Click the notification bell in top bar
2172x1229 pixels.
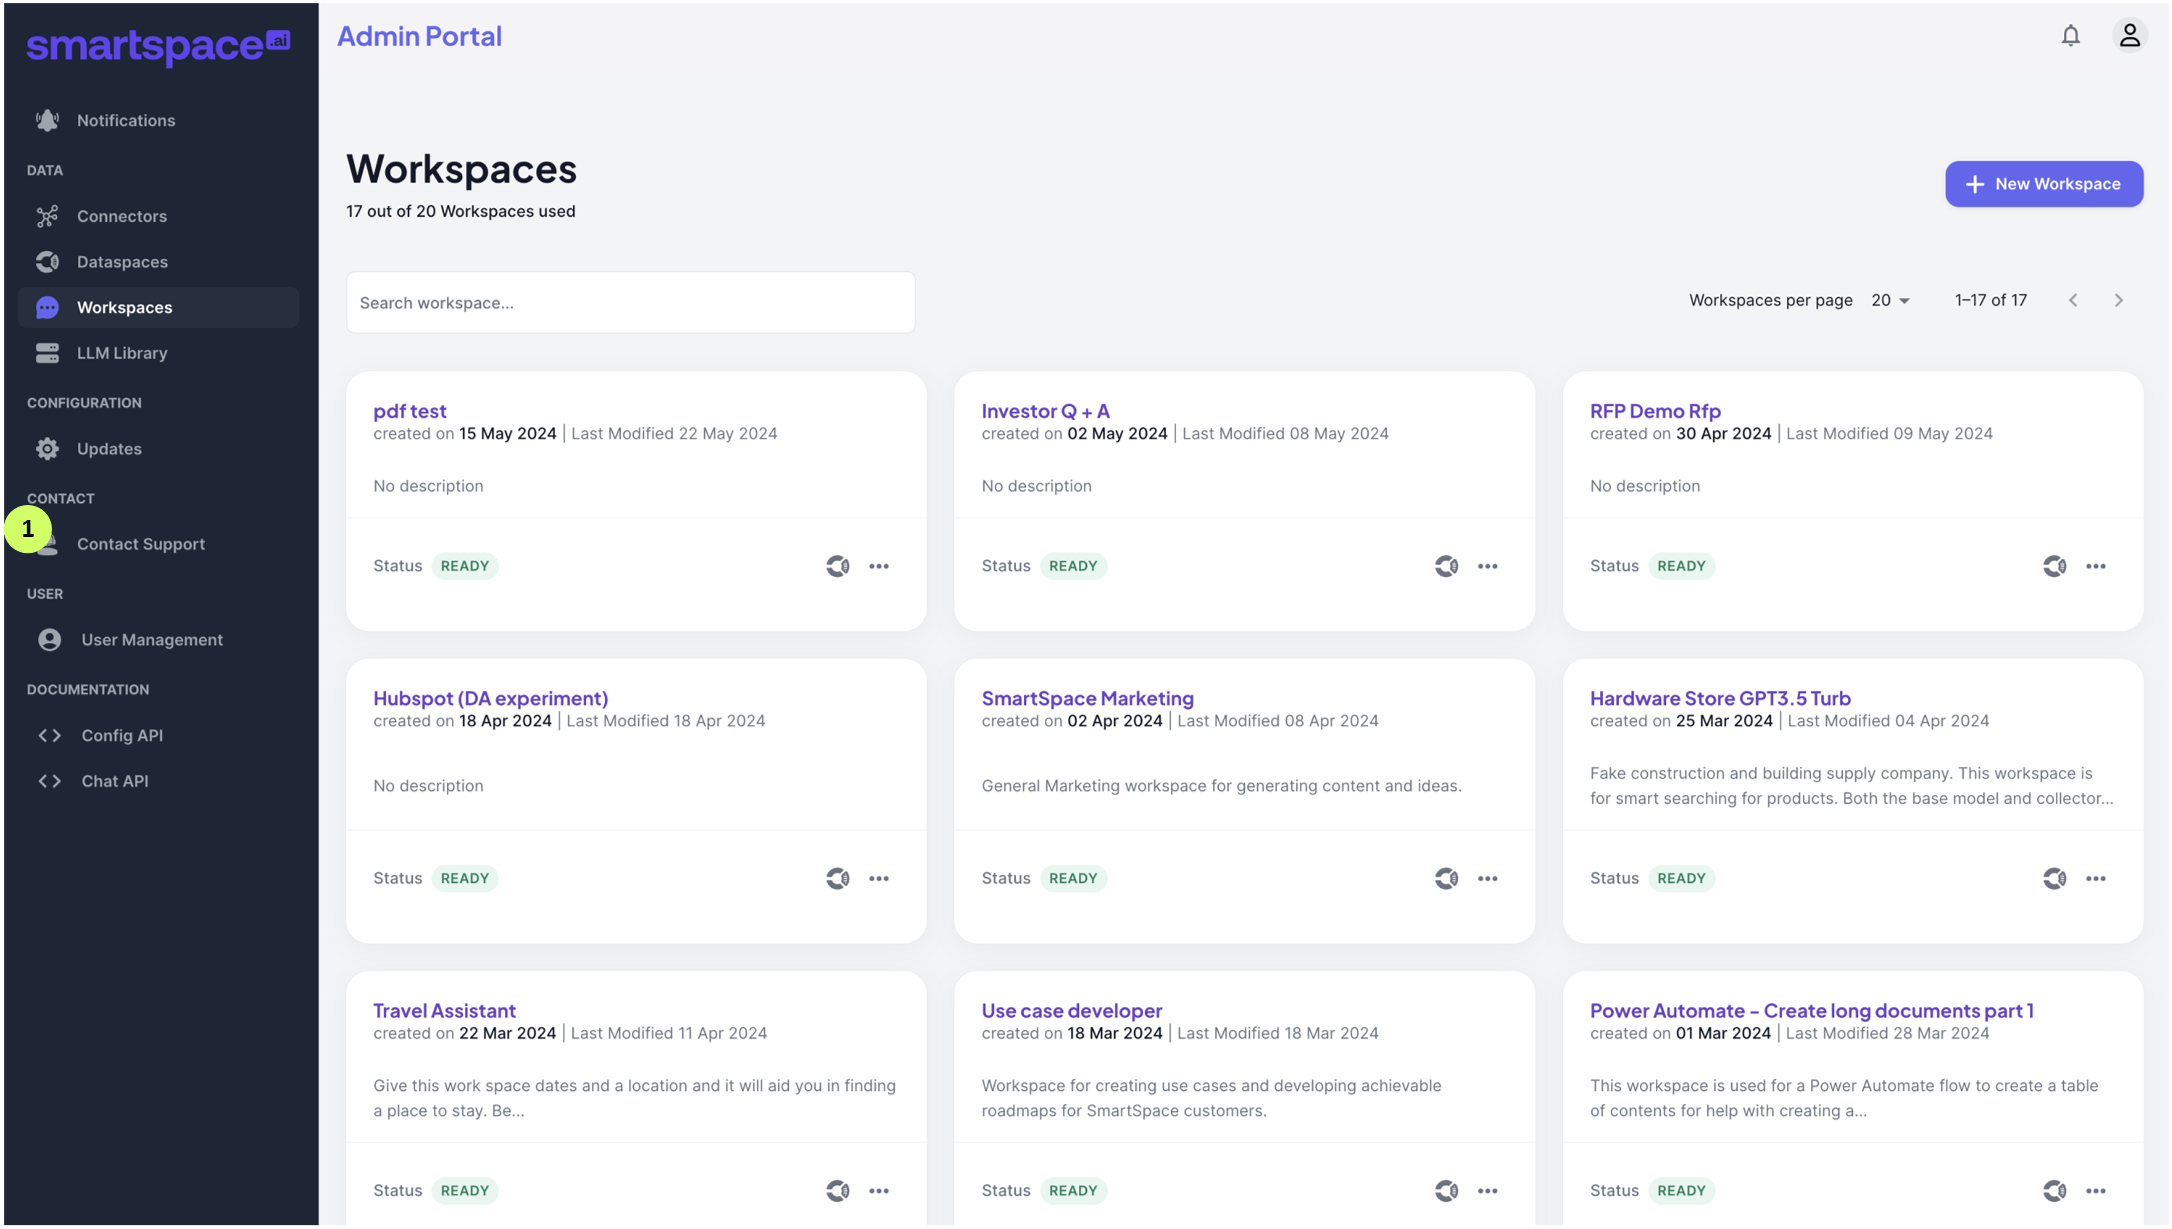point(2070,36)
